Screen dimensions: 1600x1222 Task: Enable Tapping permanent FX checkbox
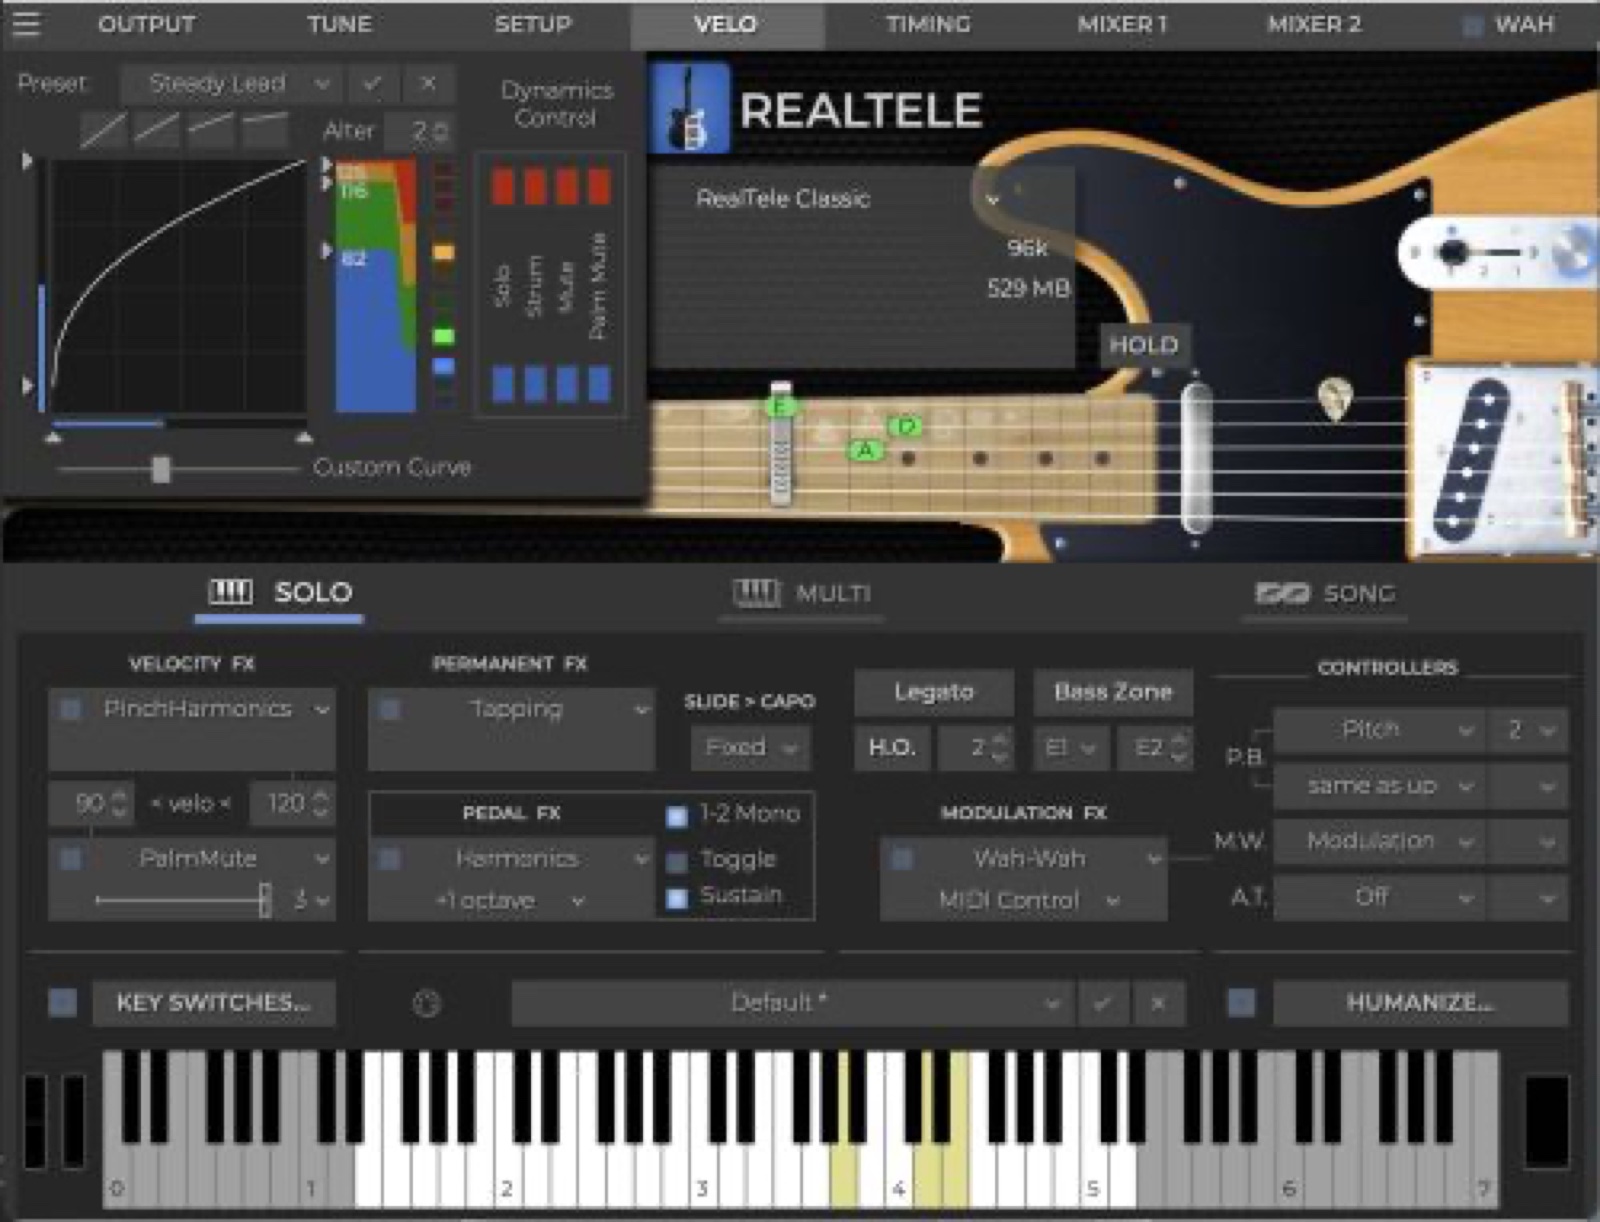(390, 709)
